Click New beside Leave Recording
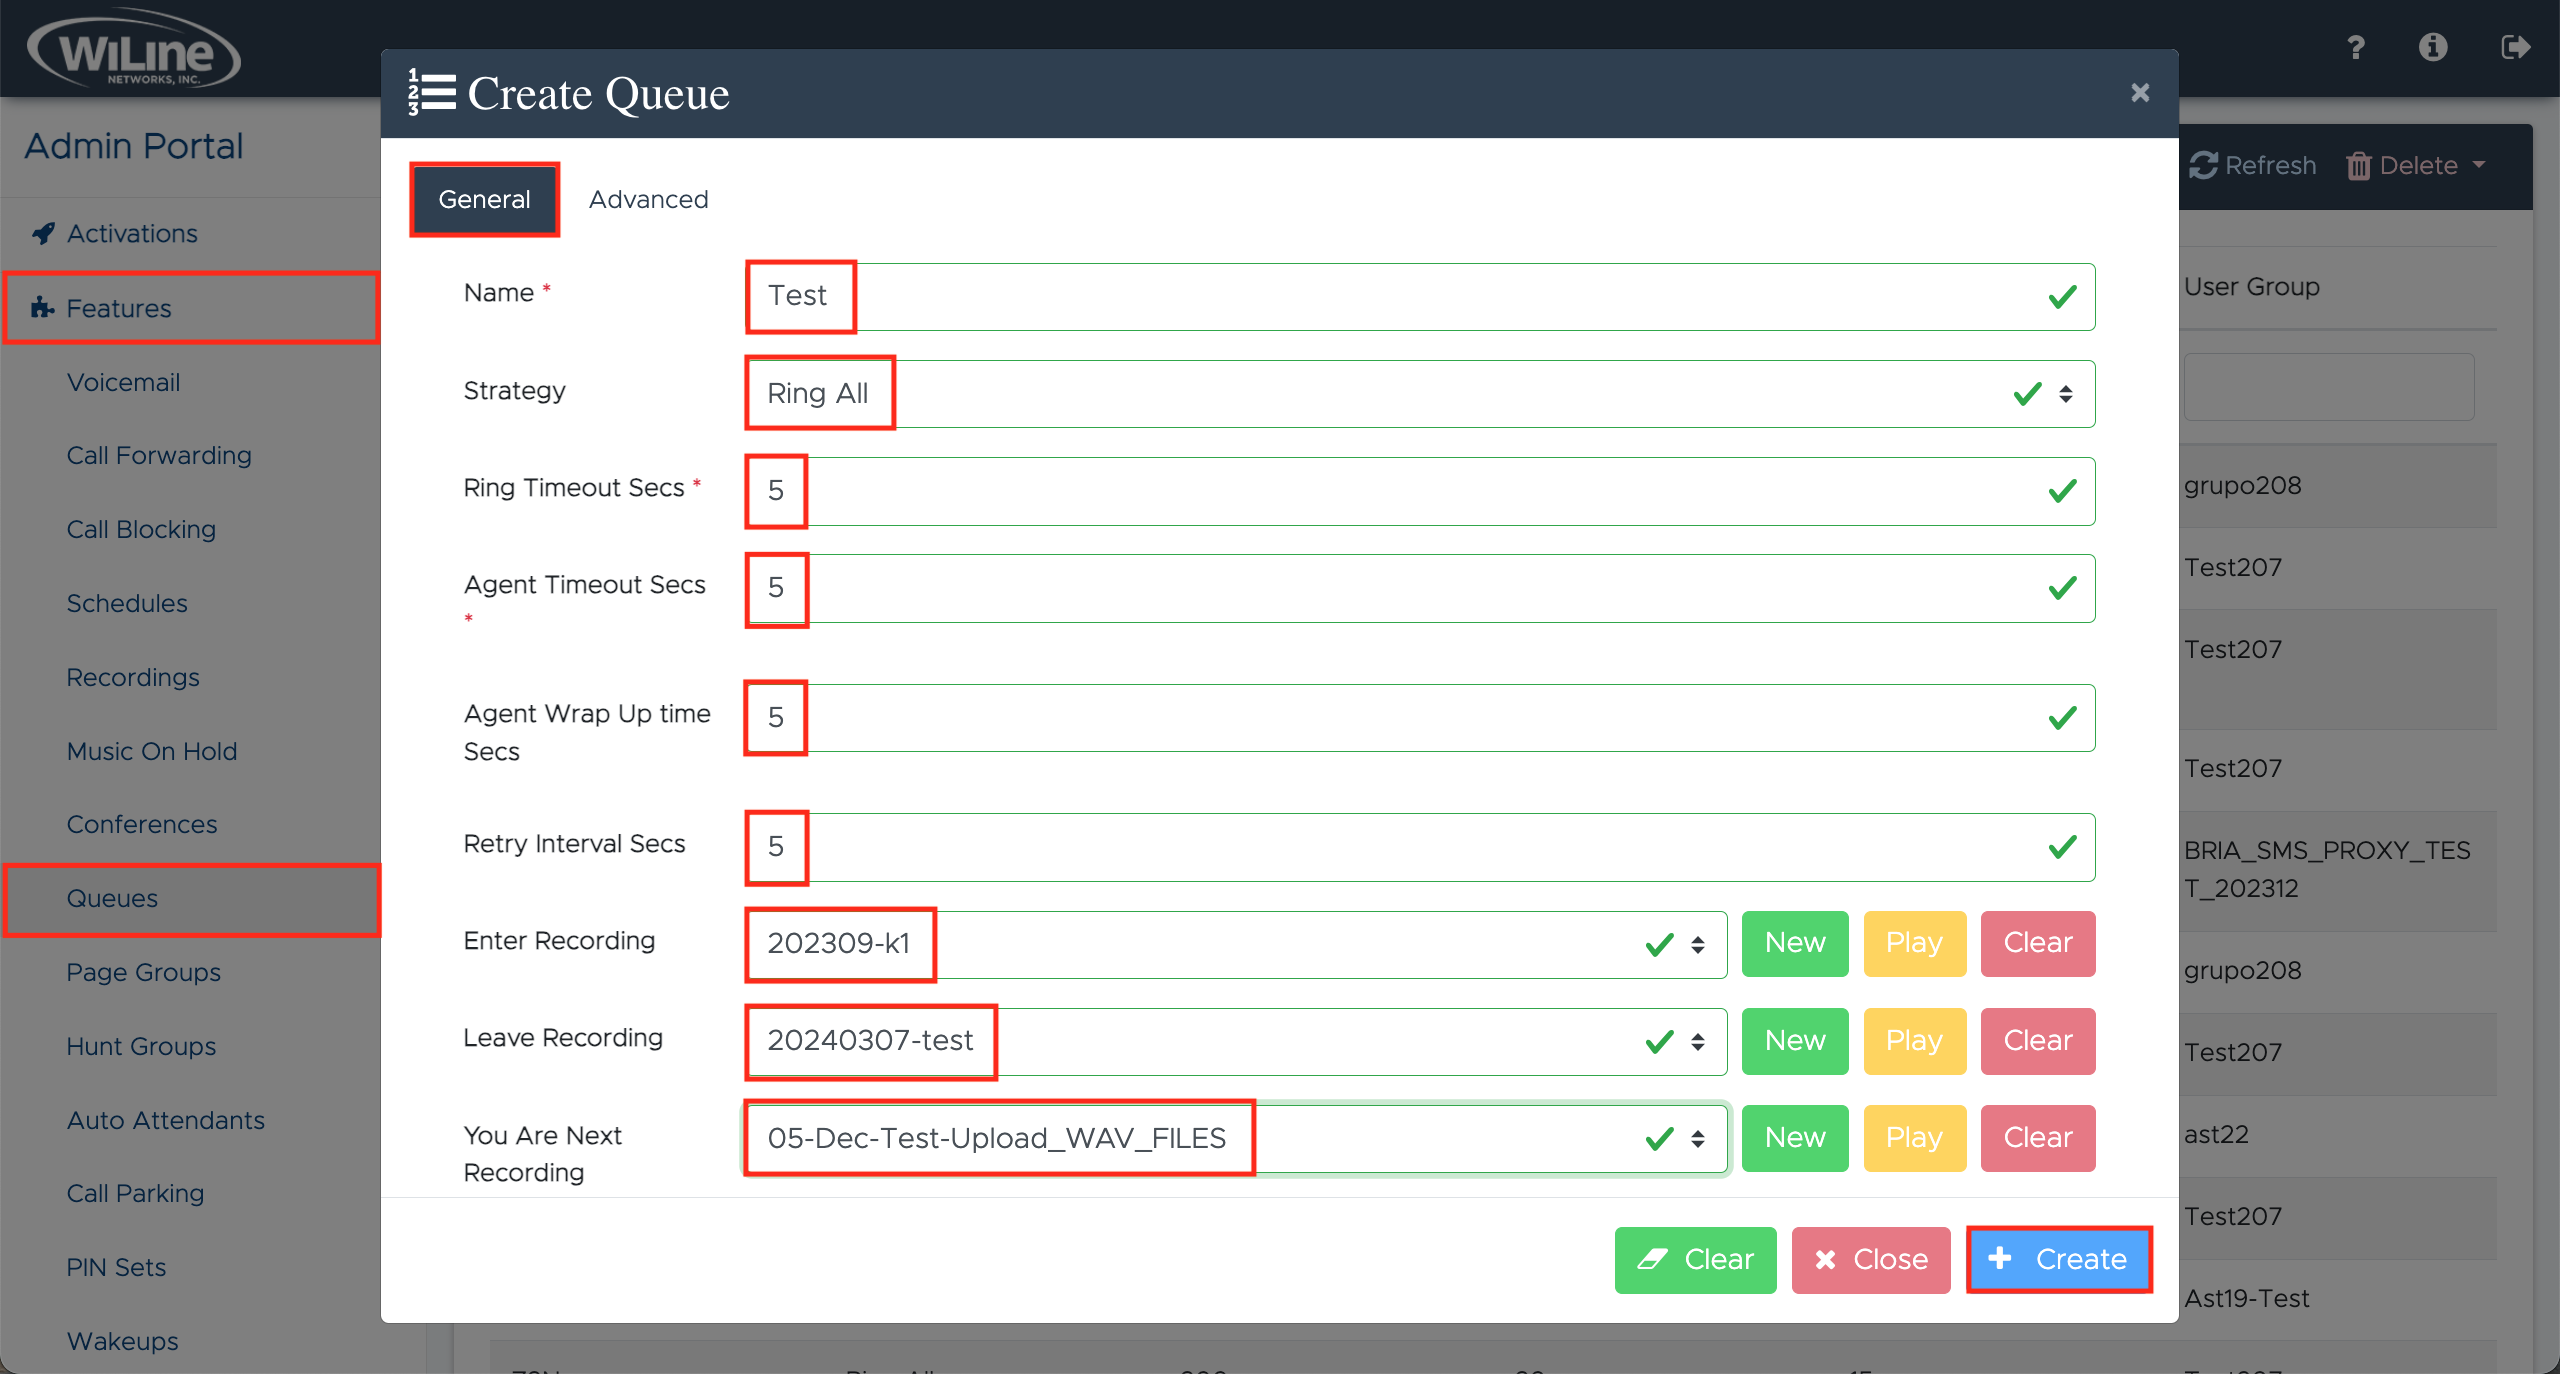The image size is (2560, 1374). [x=1795, y=1041]
